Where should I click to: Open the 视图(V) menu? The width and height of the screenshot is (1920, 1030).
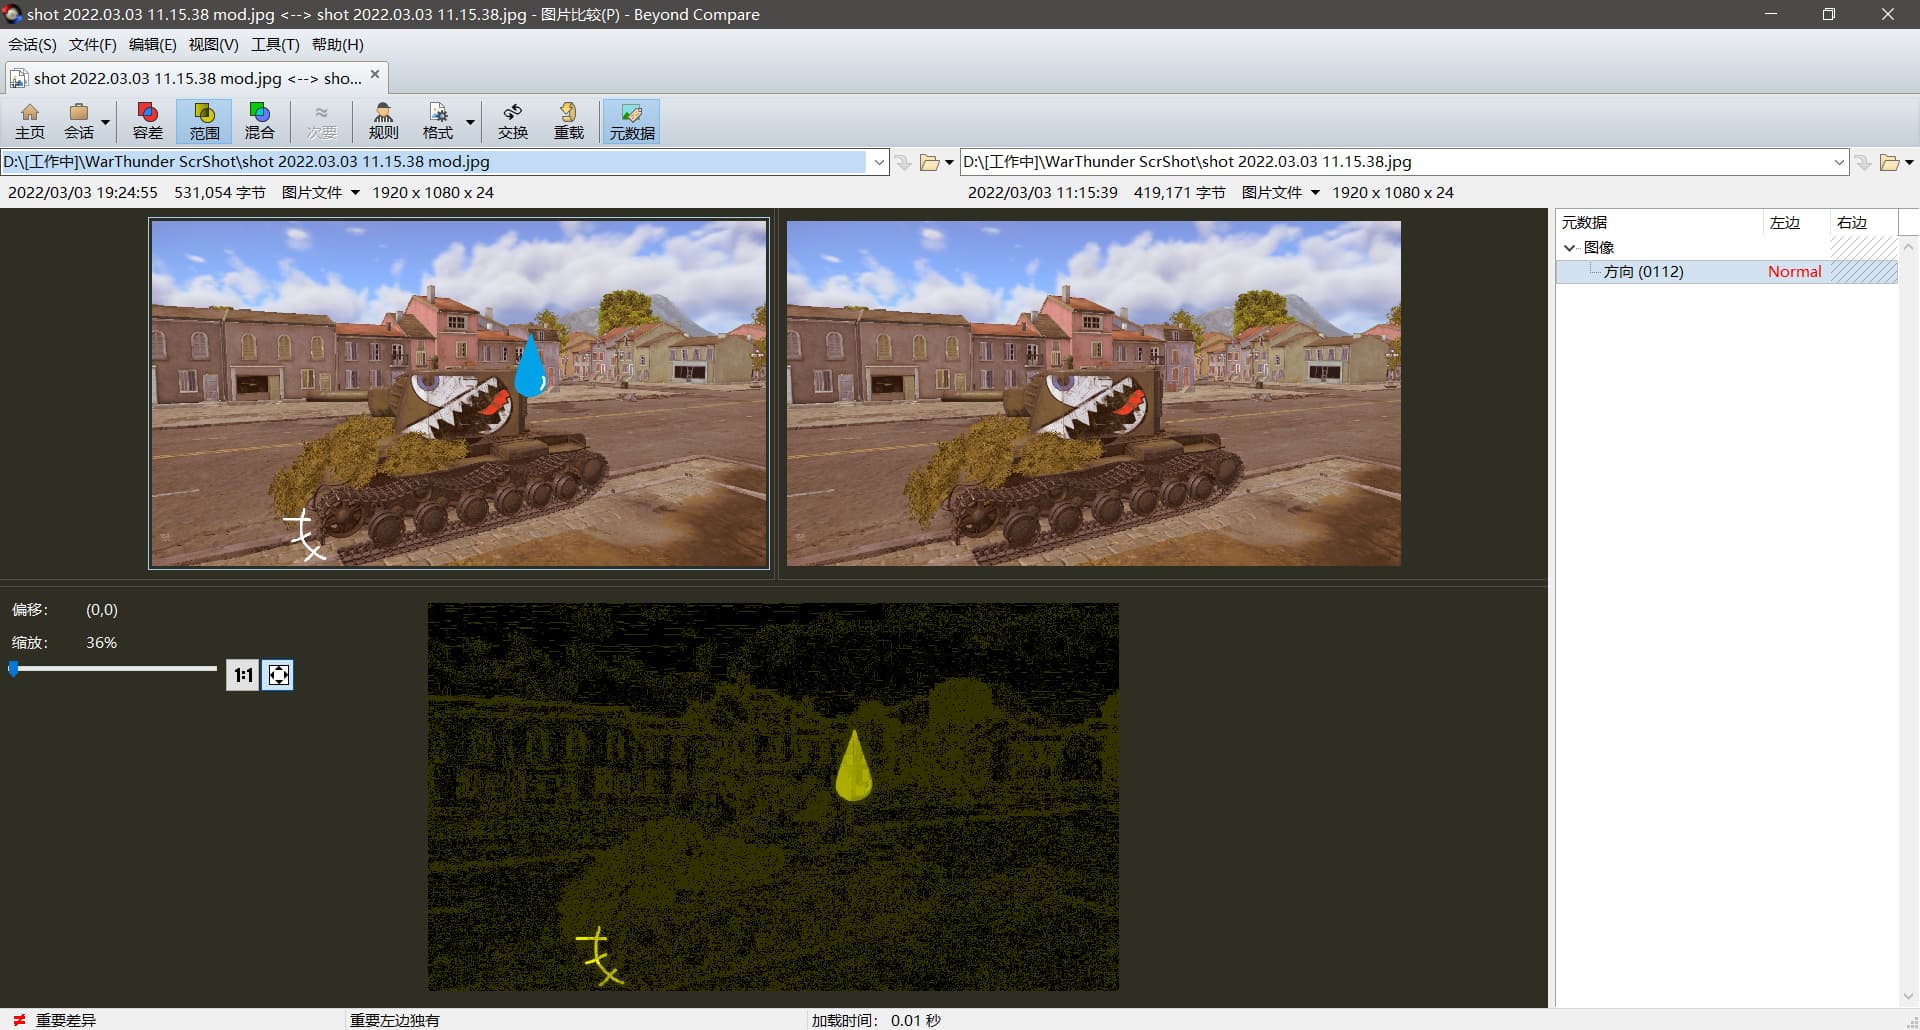[213, 45]
